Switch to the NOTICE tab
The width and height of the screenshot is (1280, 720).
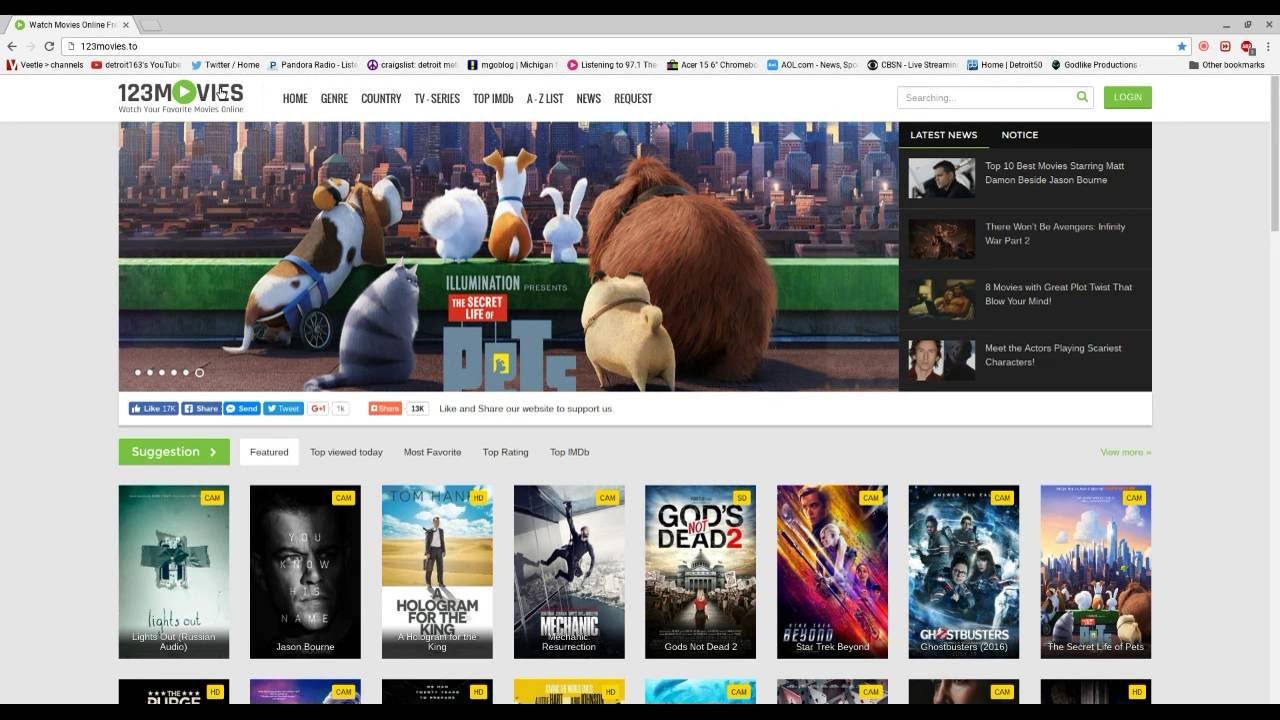(1020, 135)
